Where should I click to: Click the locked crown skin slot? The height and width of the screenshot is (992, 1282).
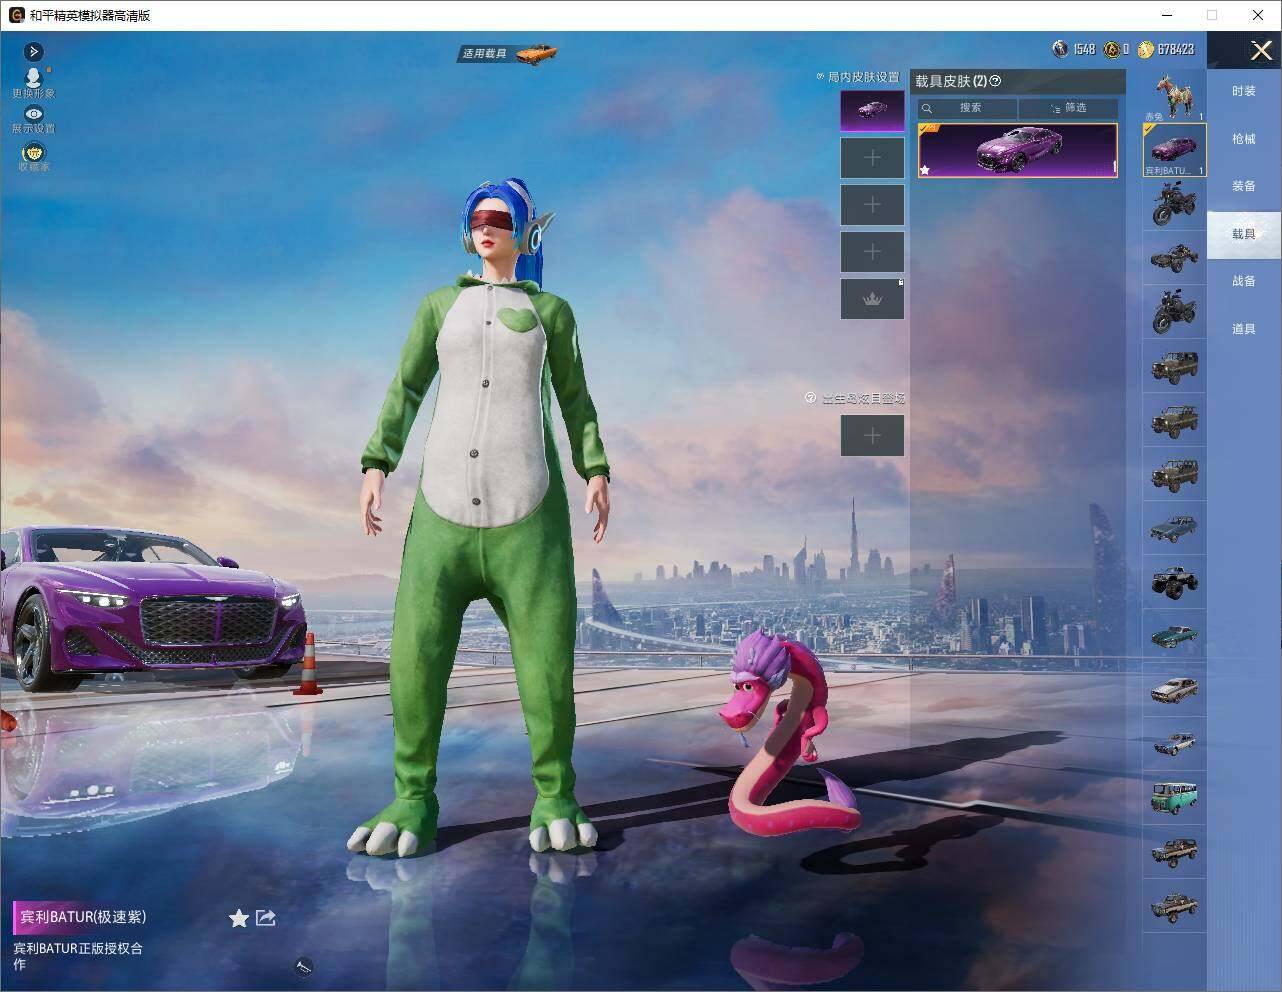click(872, 299)
